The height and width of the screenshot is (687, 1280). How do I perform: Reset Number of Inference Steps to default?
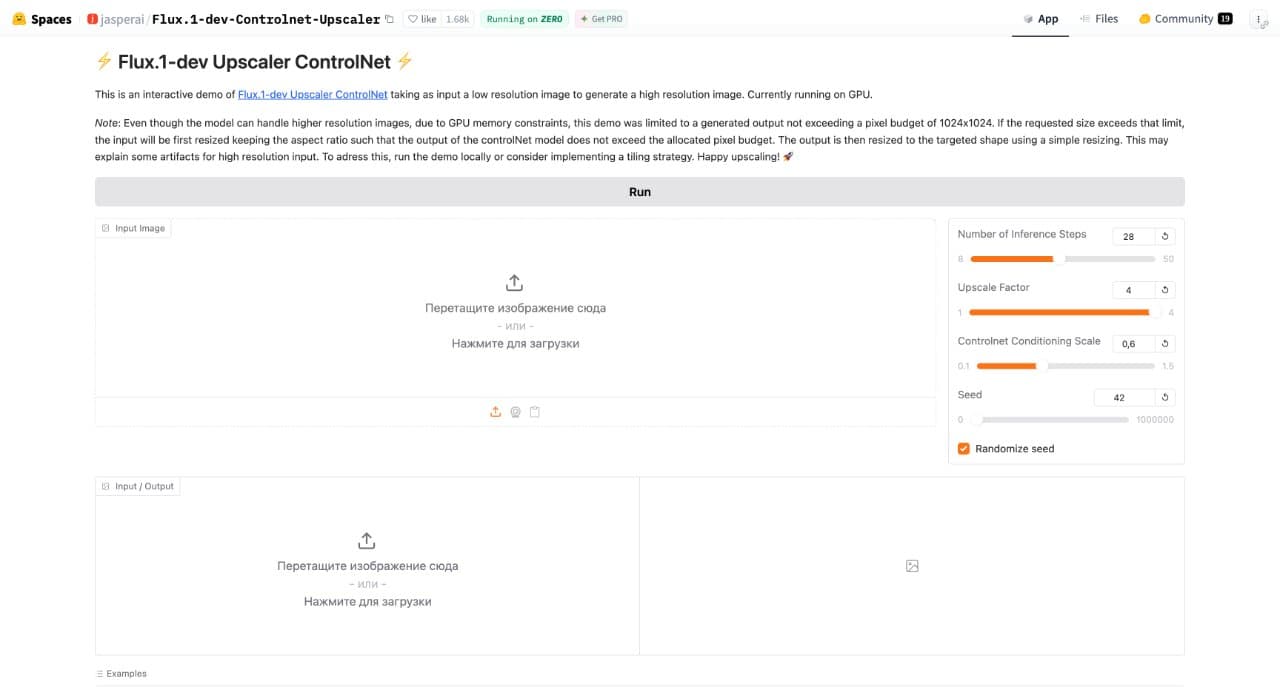[x=1165, y=237]
